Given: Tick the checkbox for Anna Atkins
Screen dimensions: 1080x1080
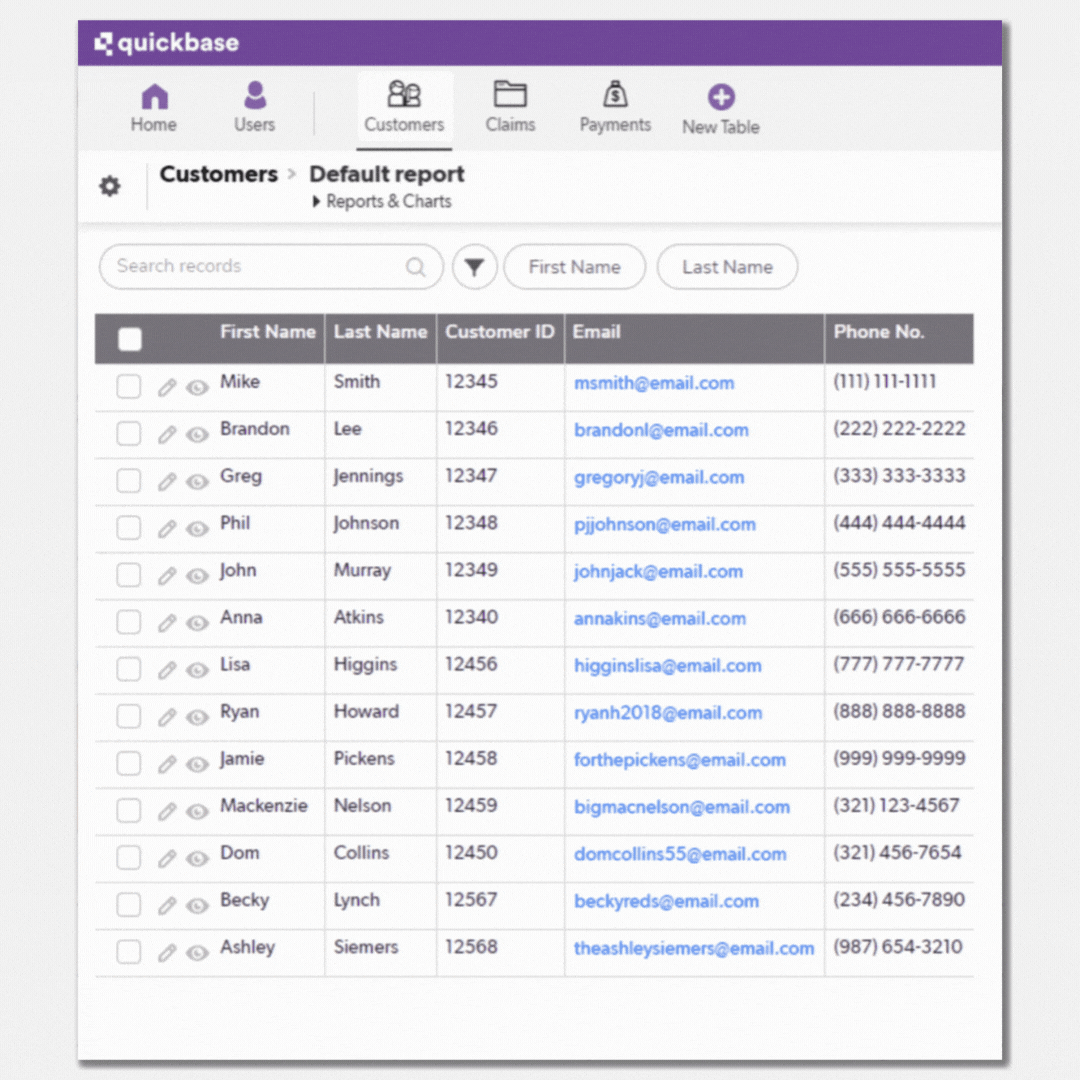Looking at the screenshot, I should click(x=129, y=622).
